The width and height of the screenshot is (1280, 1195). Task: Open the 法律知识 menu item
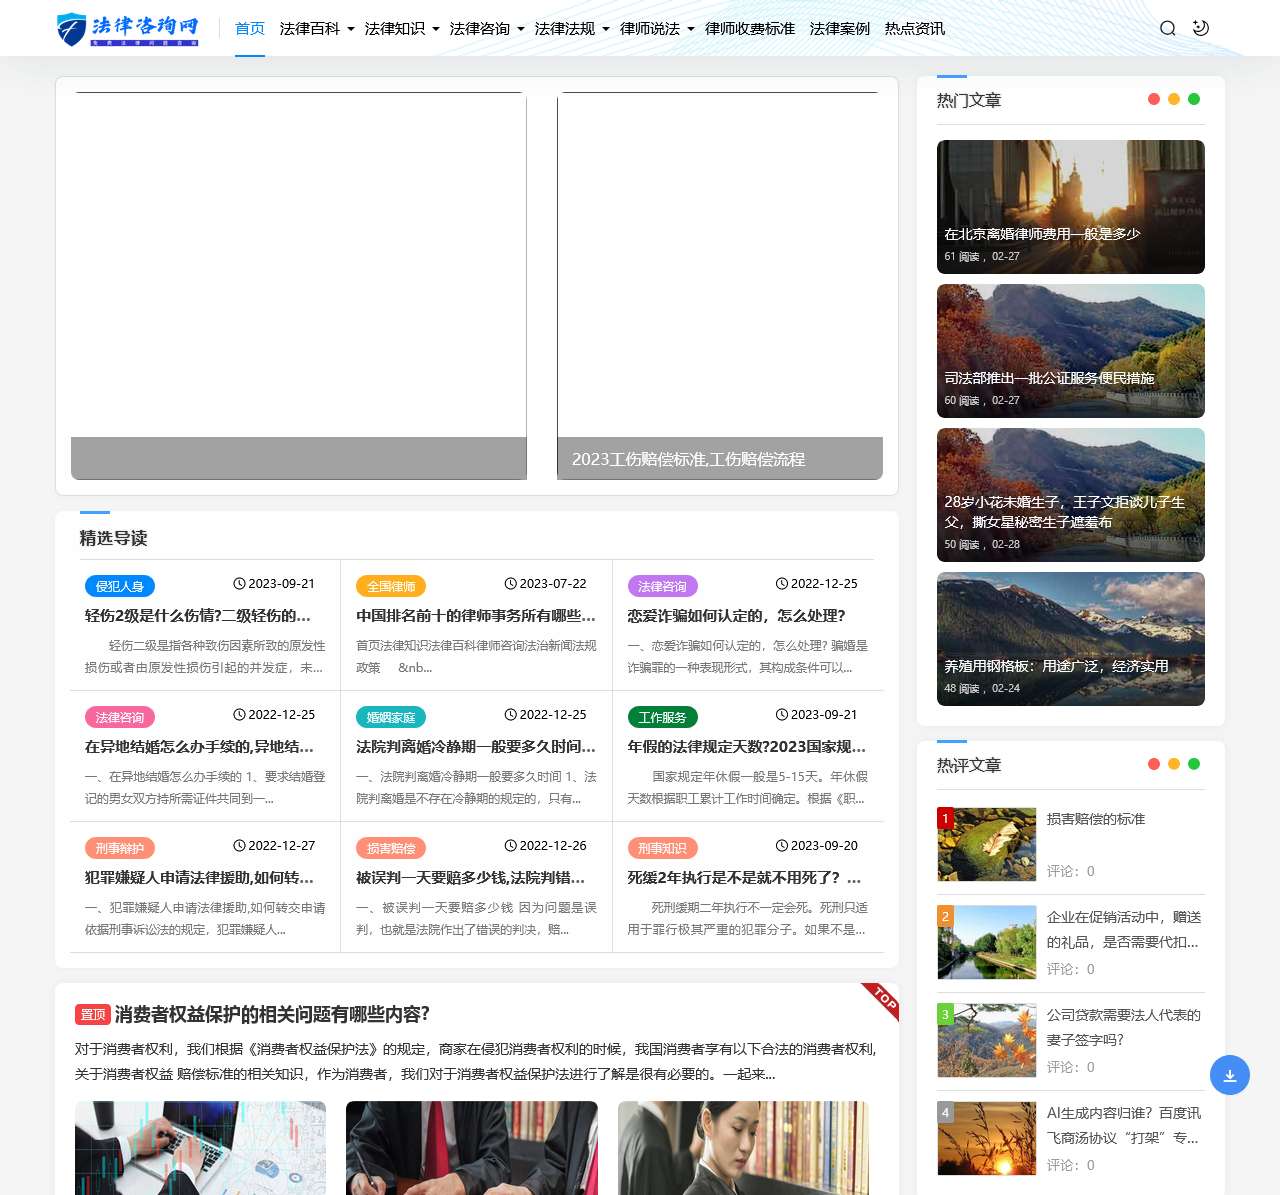click(395, 29)
